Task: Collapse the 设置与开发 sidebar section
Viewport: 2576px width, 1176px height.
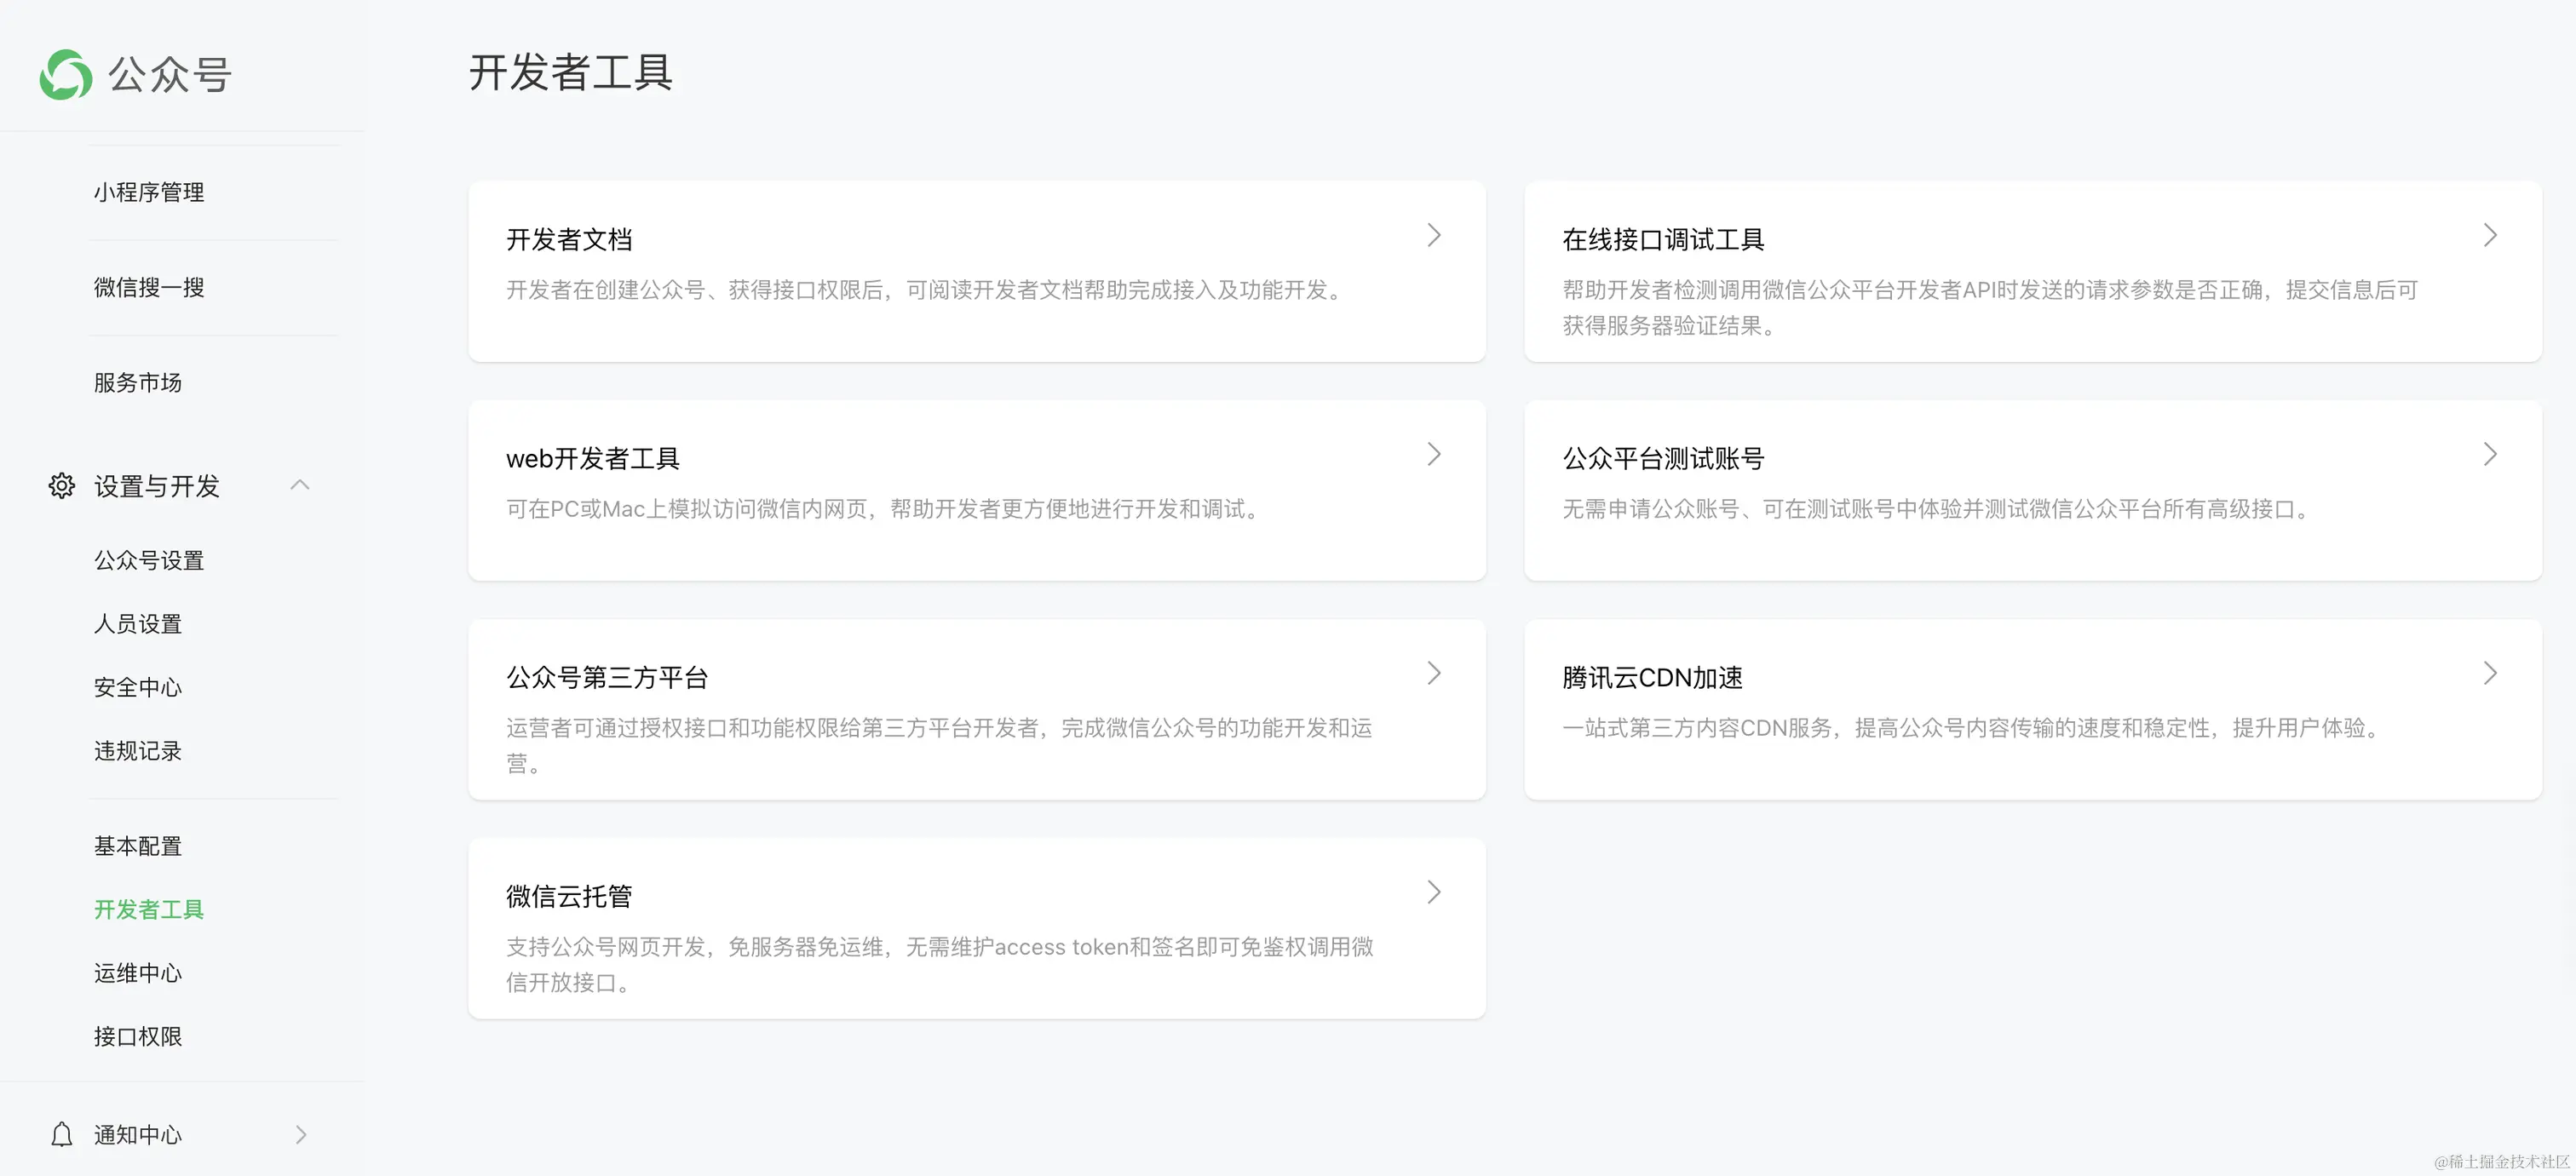Action: [299, 484]
